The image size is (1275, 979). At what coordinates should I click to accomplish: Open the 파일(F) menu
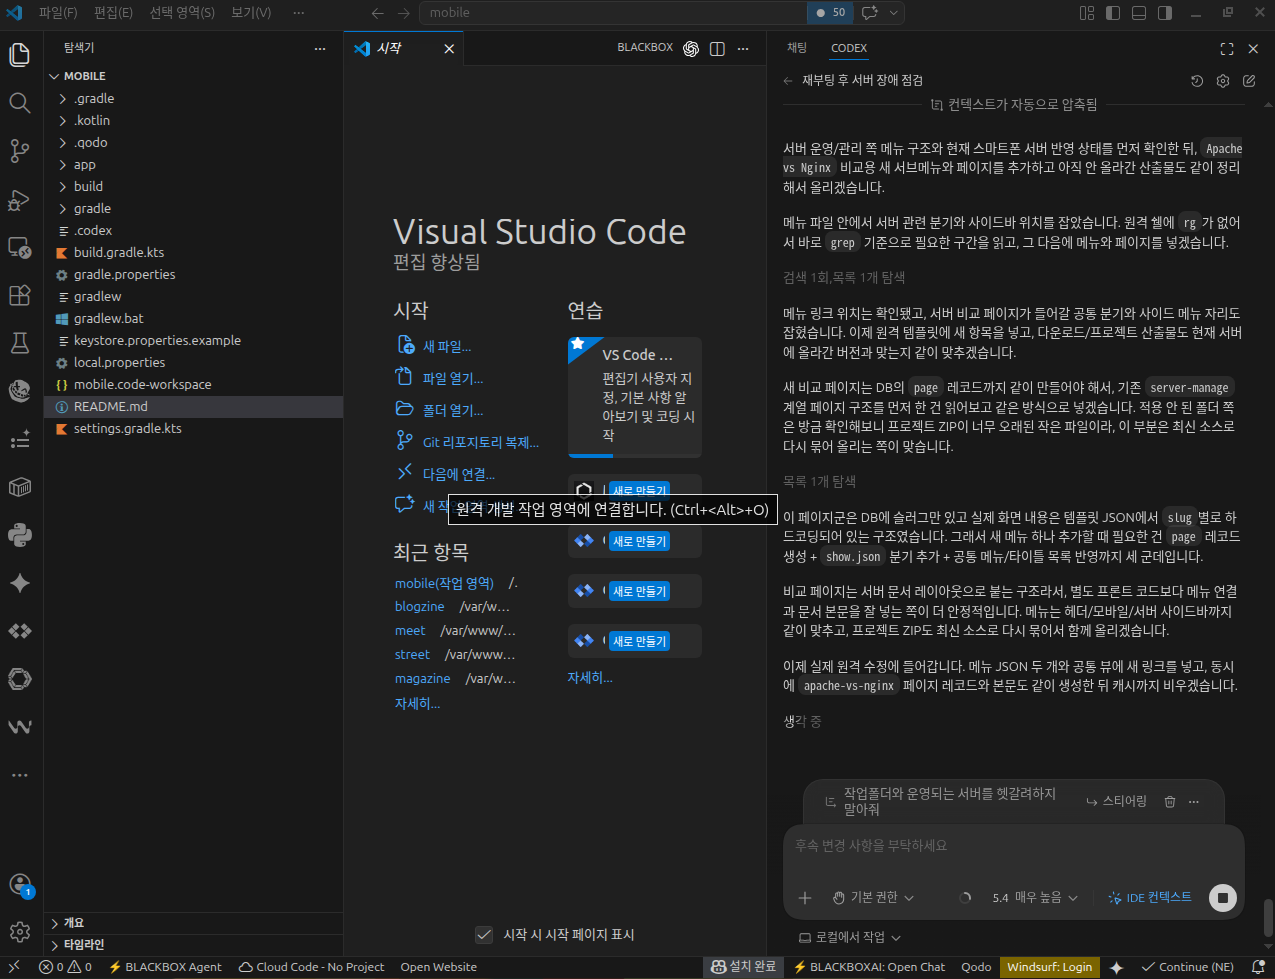[58, 13]
